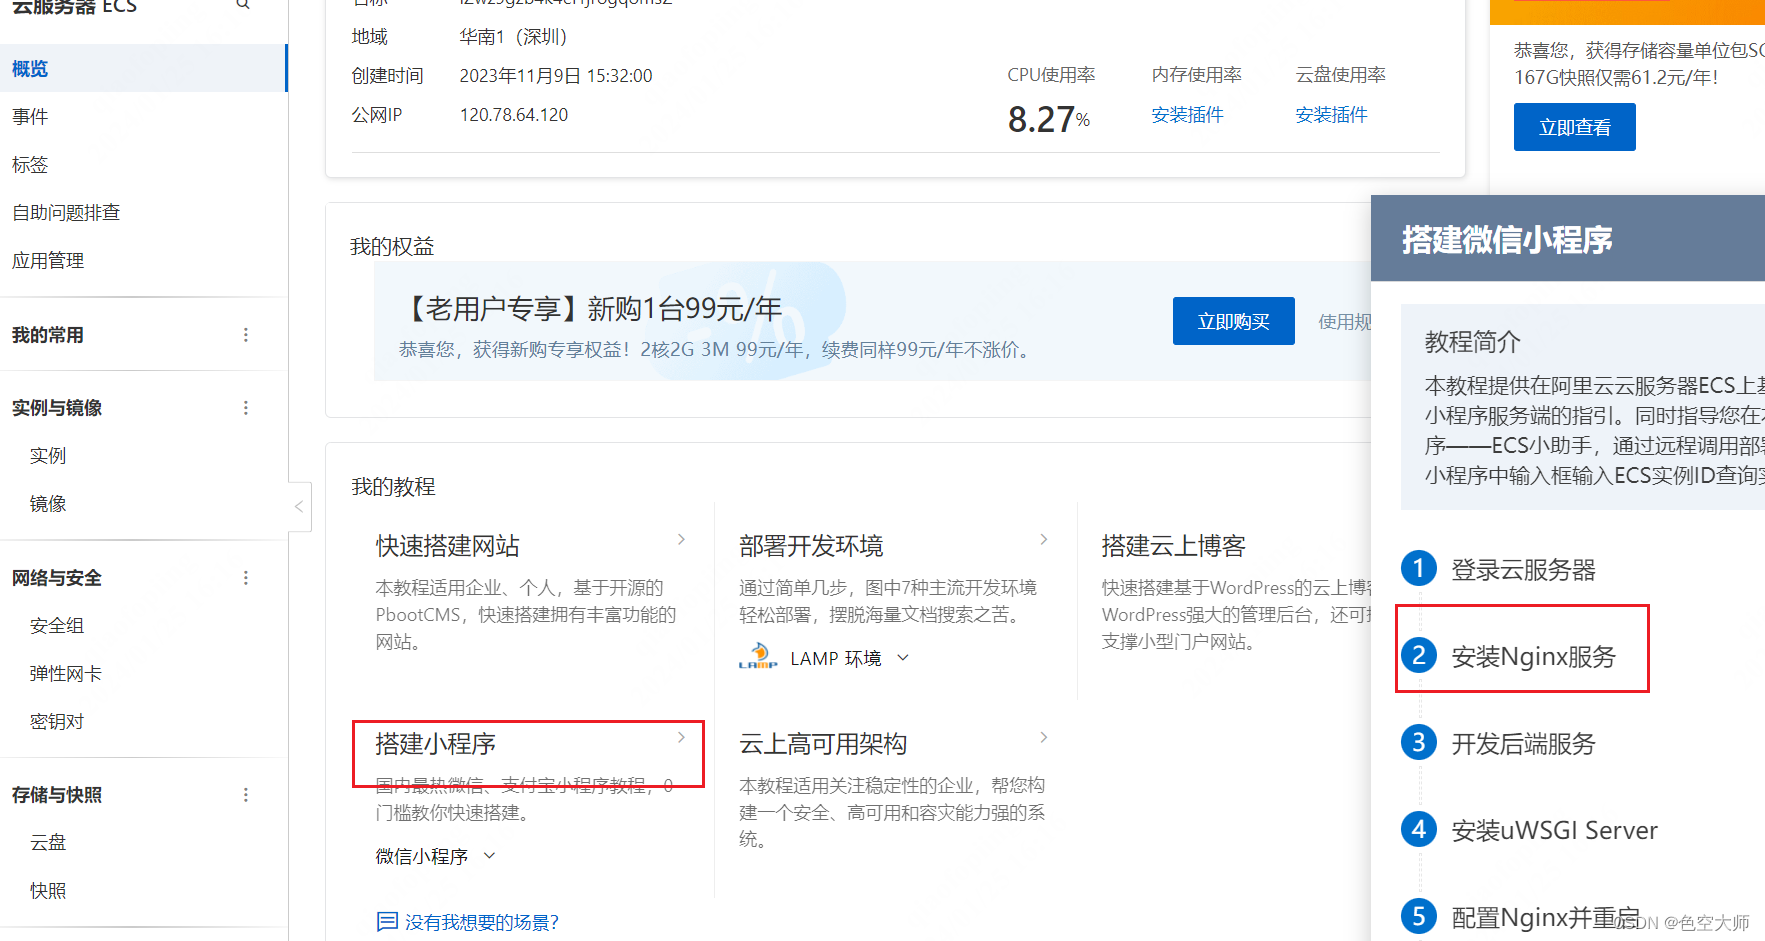Click the search icon in sidebar header
Image resolution: width=1765 pixels, height=941 pixels.
pos(243,5)
